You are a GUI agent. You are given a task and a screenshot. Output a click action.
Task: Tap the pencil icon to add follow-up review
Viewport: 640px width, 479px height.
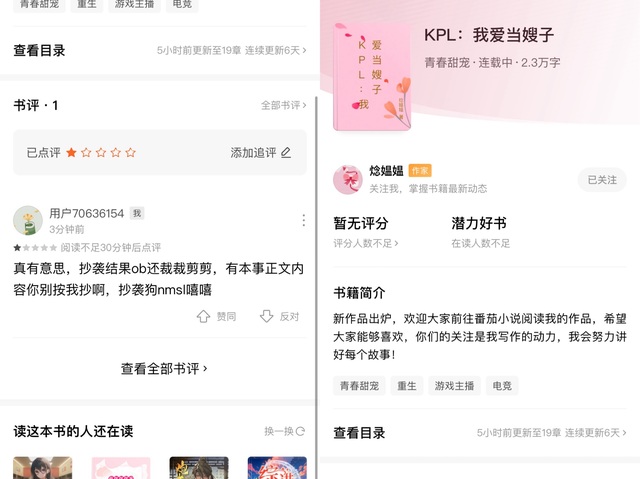tap(286, 153)
